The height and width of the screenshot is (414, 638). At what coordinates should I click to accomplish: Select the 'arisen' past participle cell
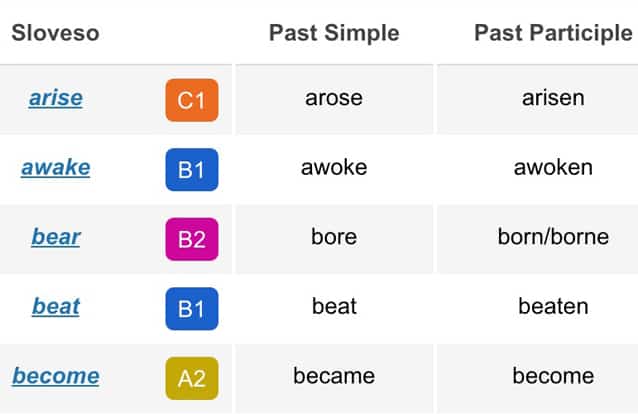tap(538, 99)
